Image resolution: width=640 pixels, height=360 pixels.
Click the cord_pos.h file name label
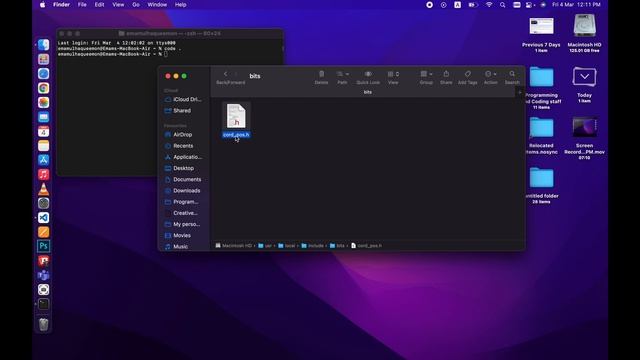coord(236,135)
